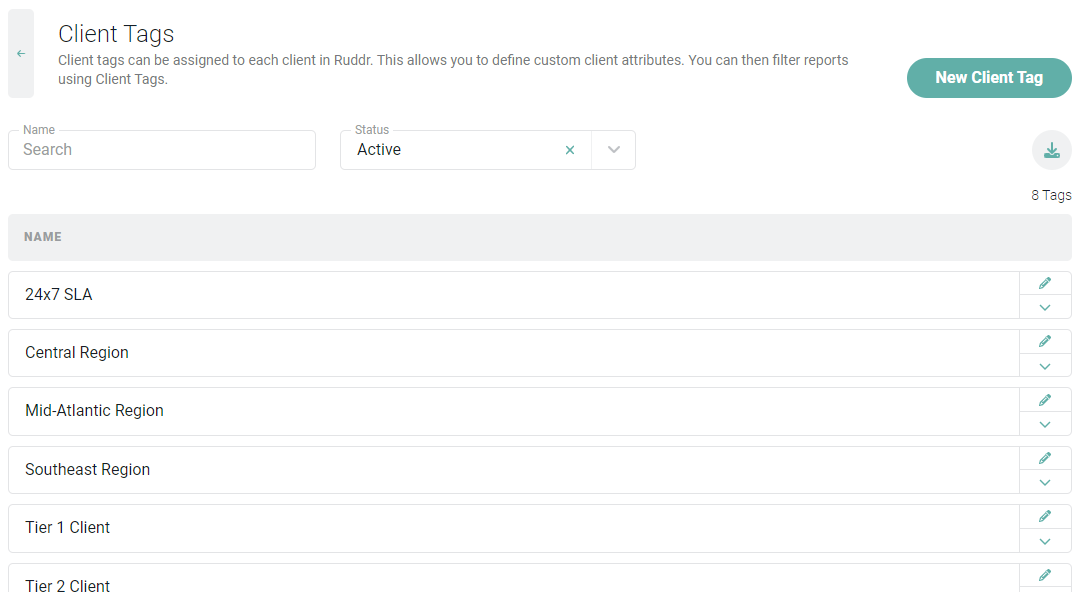
Task: Expand options for Mid-Atlantic Region row
Action: point(1045,424)
